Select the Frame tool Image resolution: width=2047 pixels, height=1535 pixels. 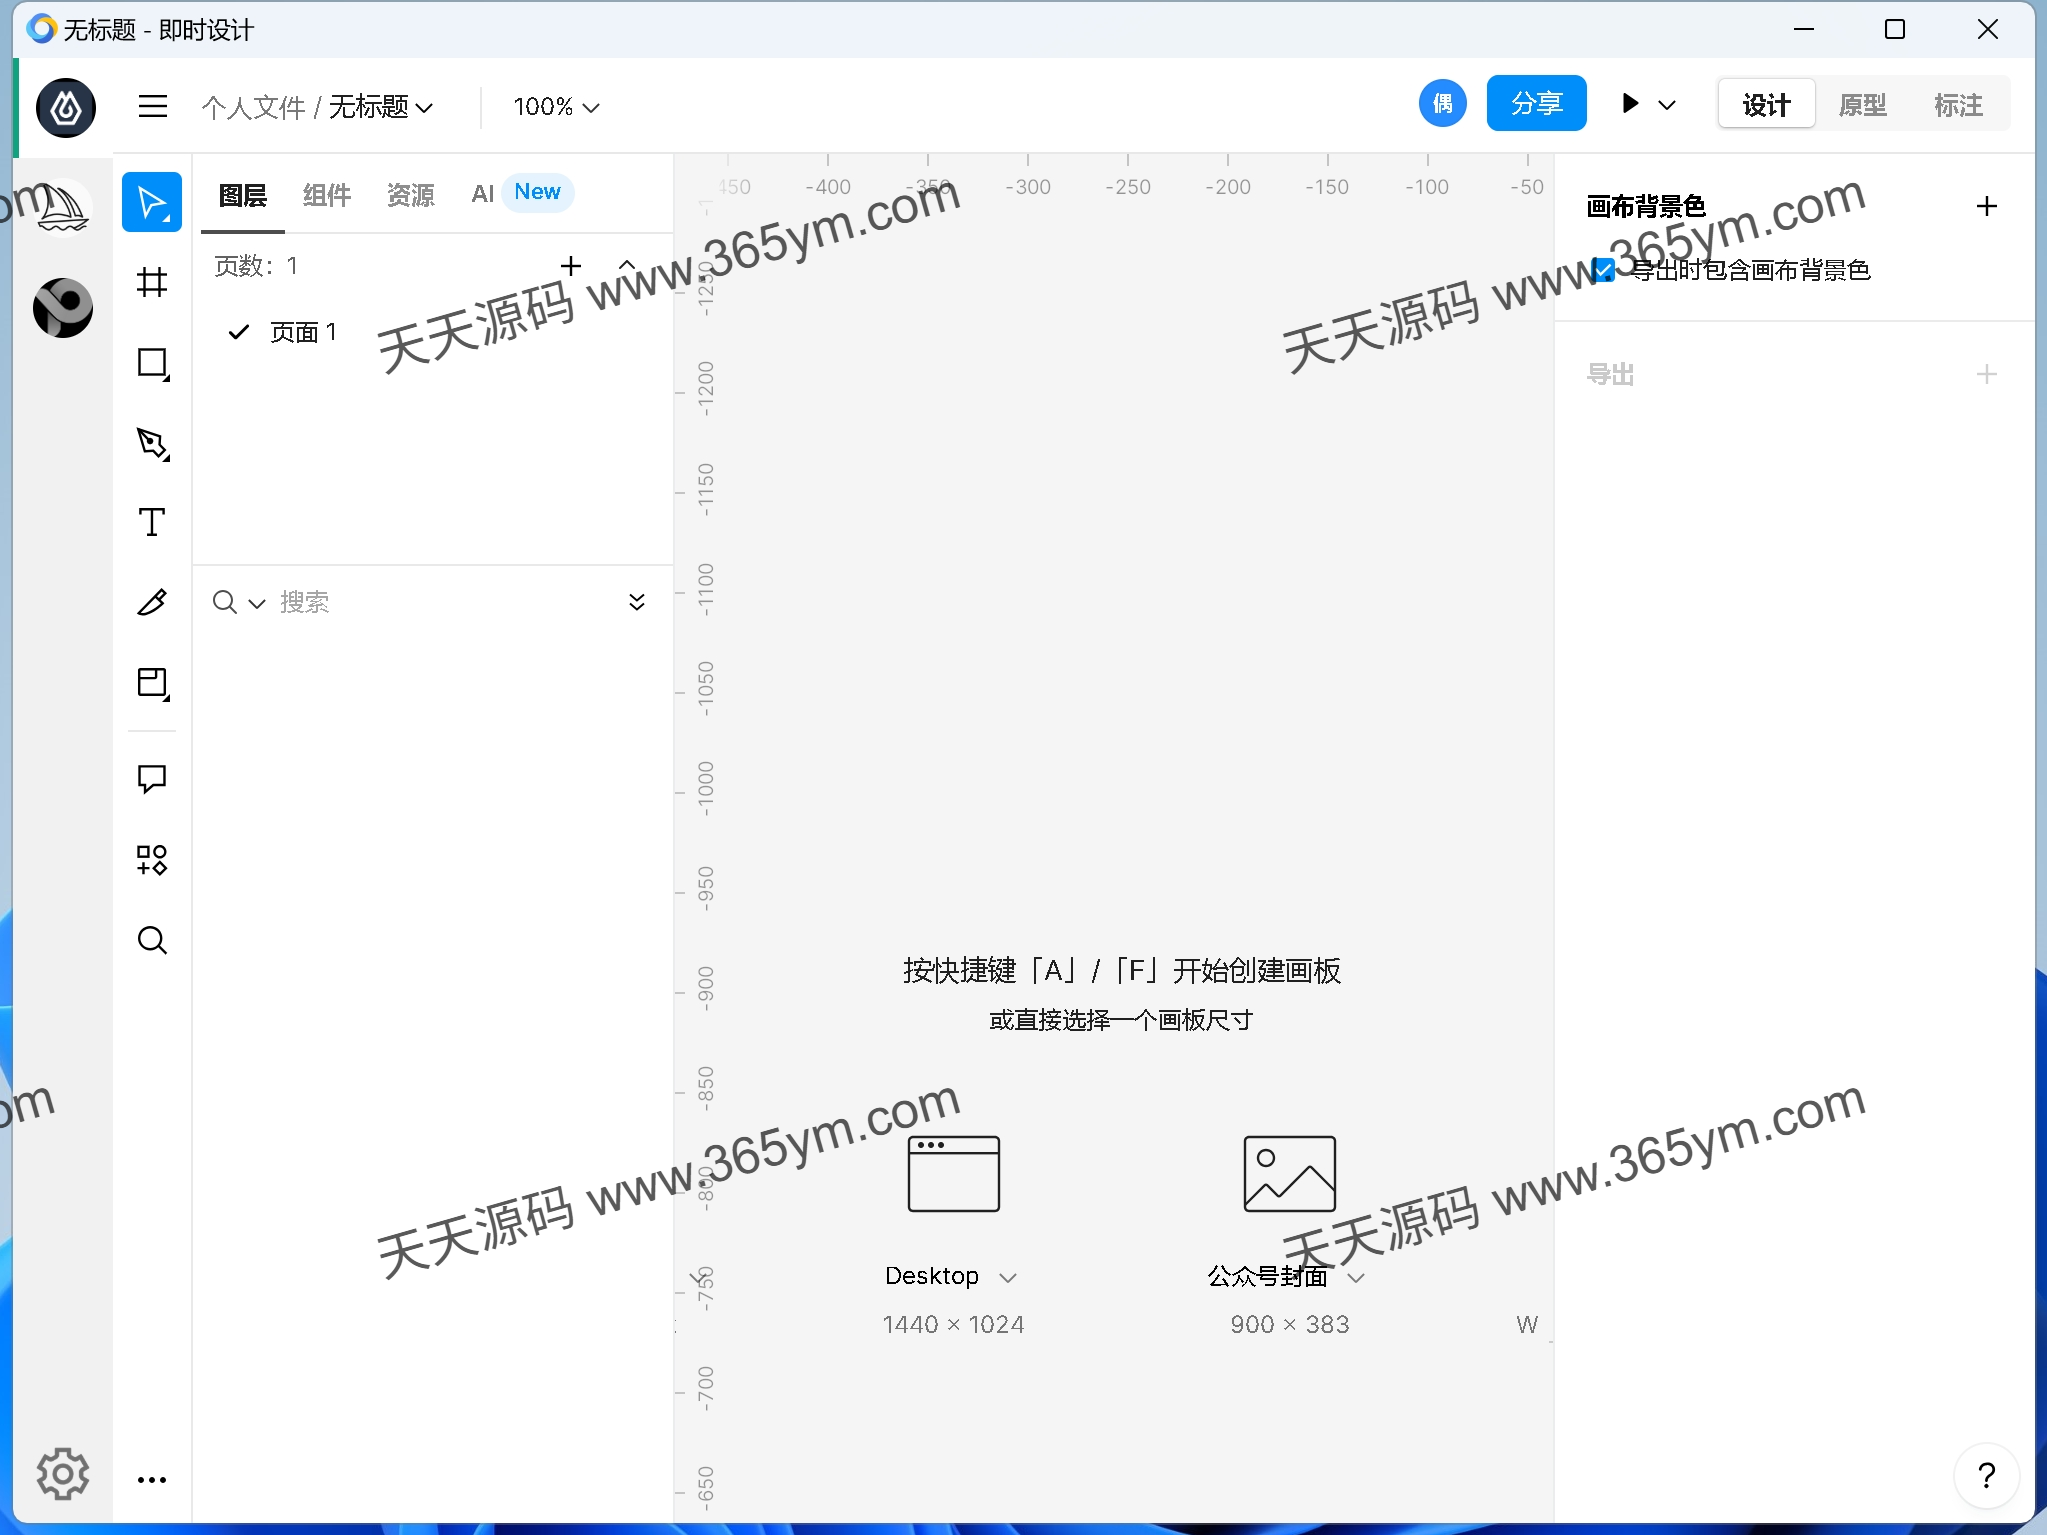click(x=152, y=283)
